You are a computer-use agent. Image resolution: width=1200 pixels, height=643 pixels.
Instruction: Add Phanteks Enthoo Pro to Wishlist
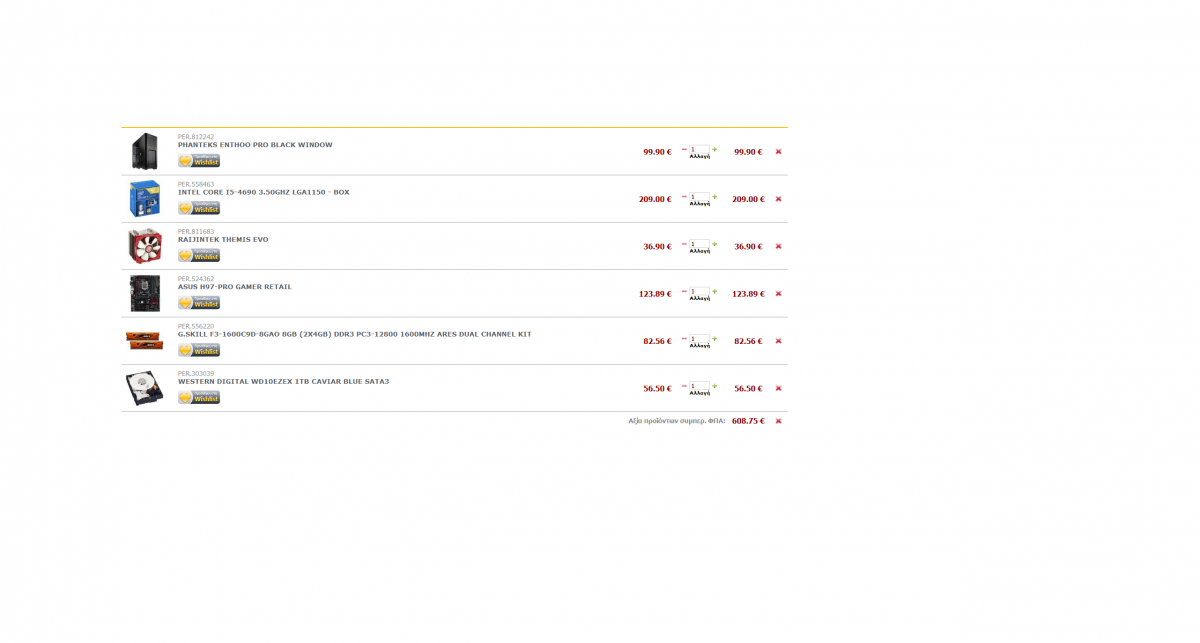199,161
